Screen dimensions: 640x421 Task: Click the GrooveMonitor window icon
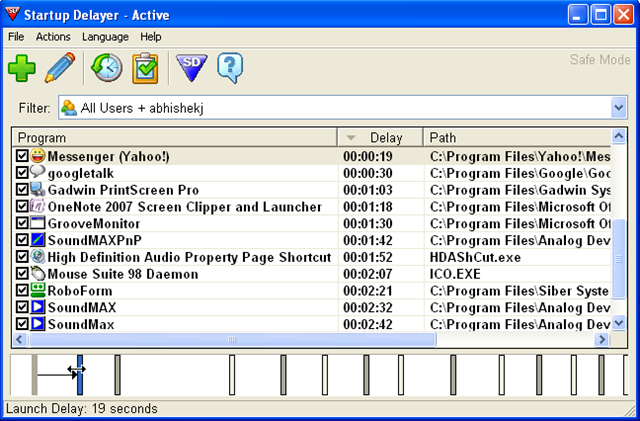38,223
